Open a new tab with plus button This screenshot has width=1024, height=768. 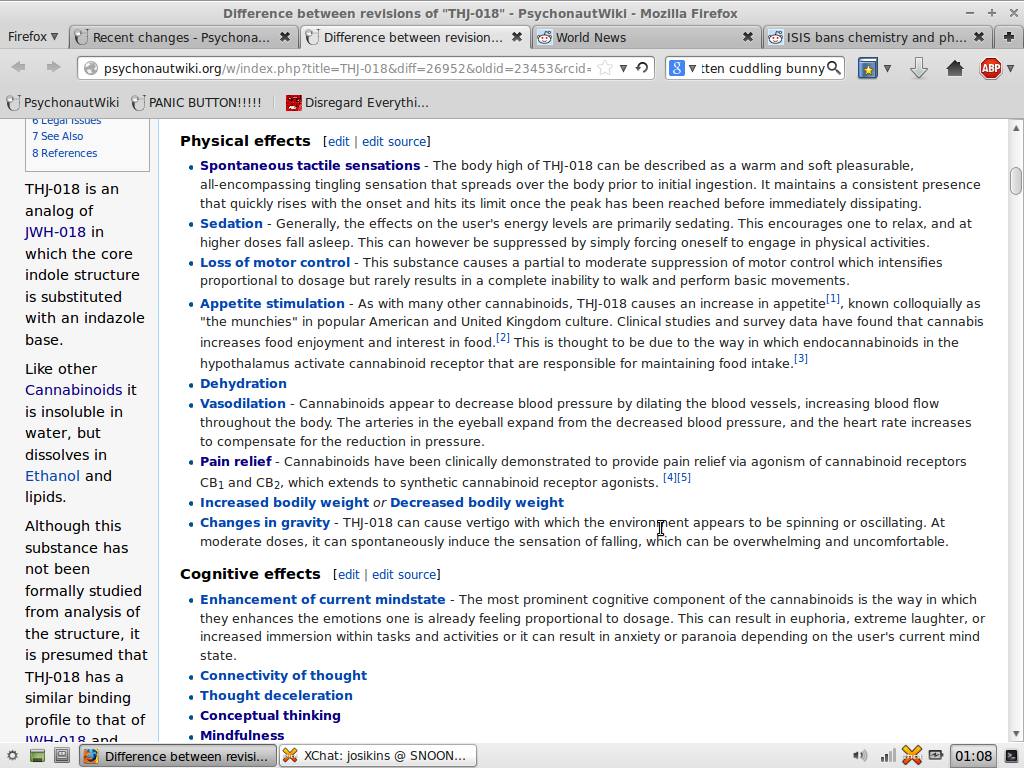click(1008, 37)
